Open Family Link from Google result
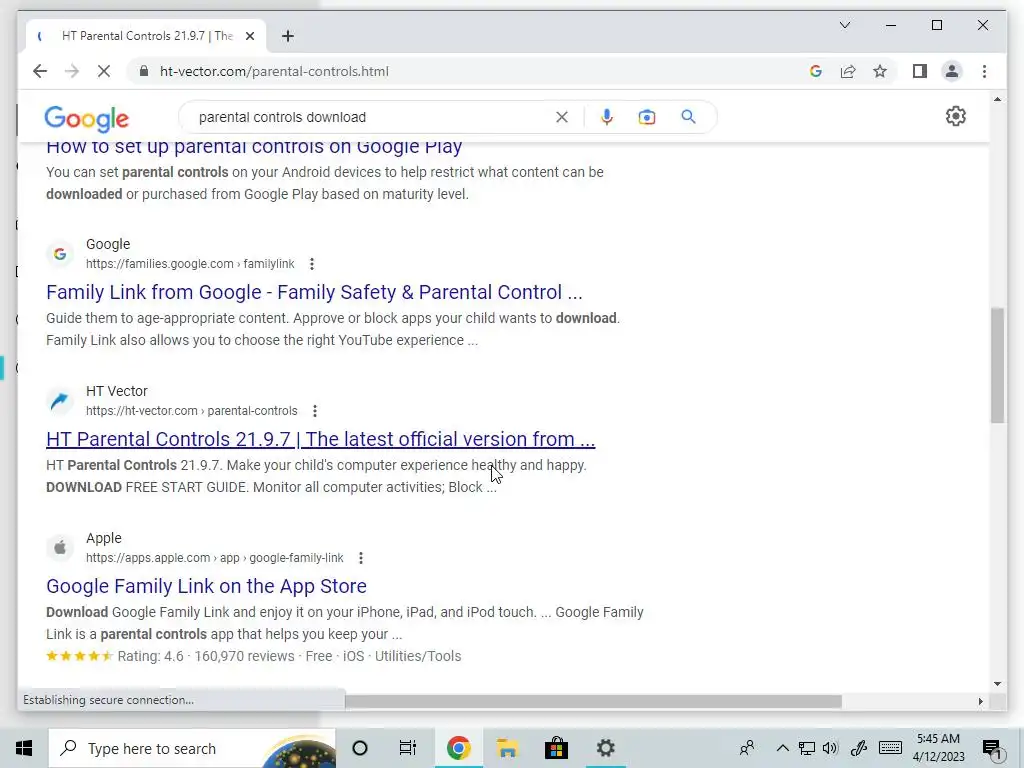 (x=314, y=292)
